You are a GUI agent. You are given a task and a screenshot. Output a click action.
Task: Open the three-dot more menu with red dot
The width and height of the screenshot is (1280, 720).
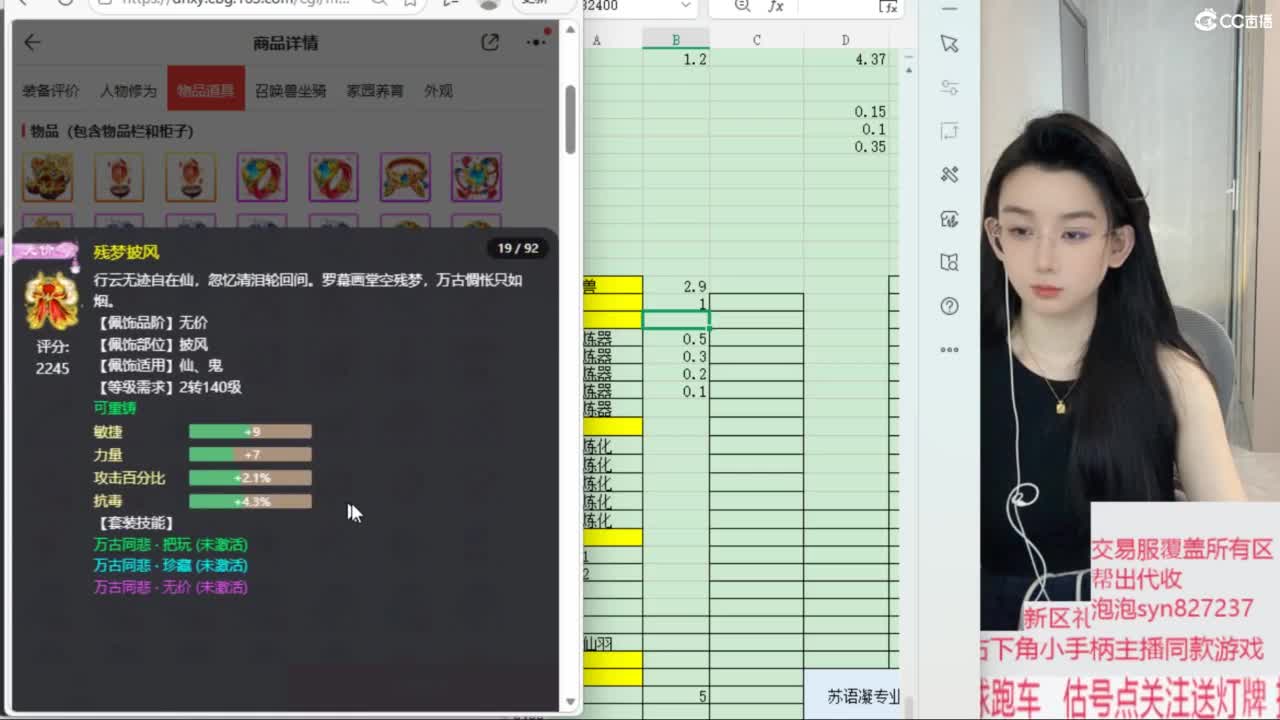click(537, 42)
